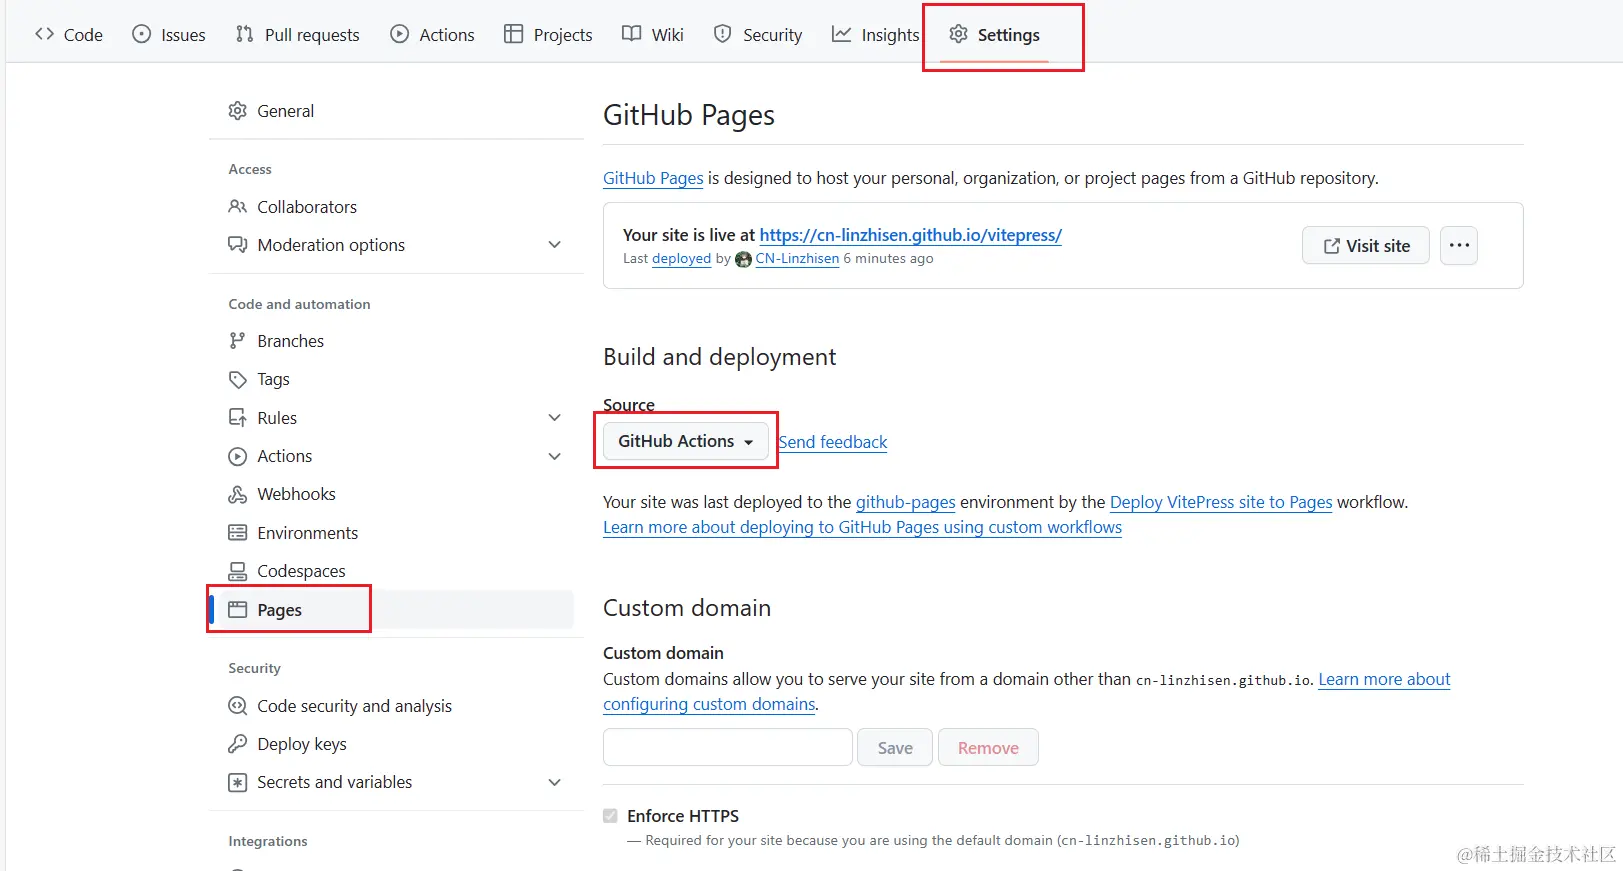Screen dimensions: 1623x871
Task: Select the Settings tab
Action: 995,34
